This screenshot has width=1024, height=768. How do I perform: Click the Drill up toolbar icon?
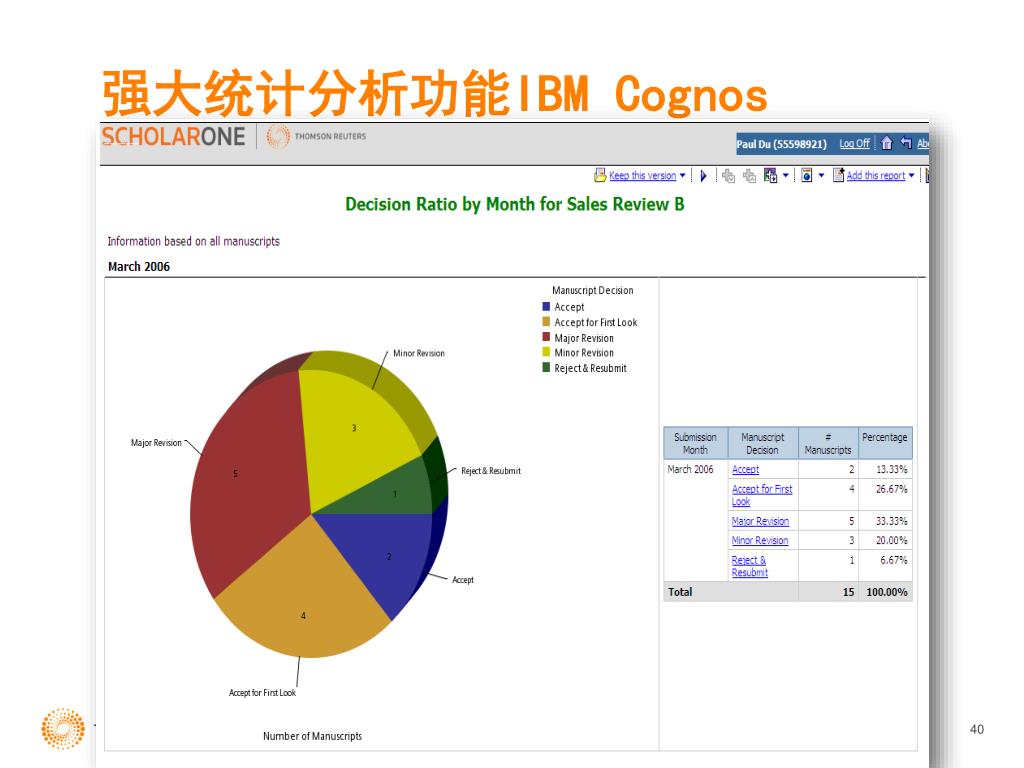click(x=749, y=176)
